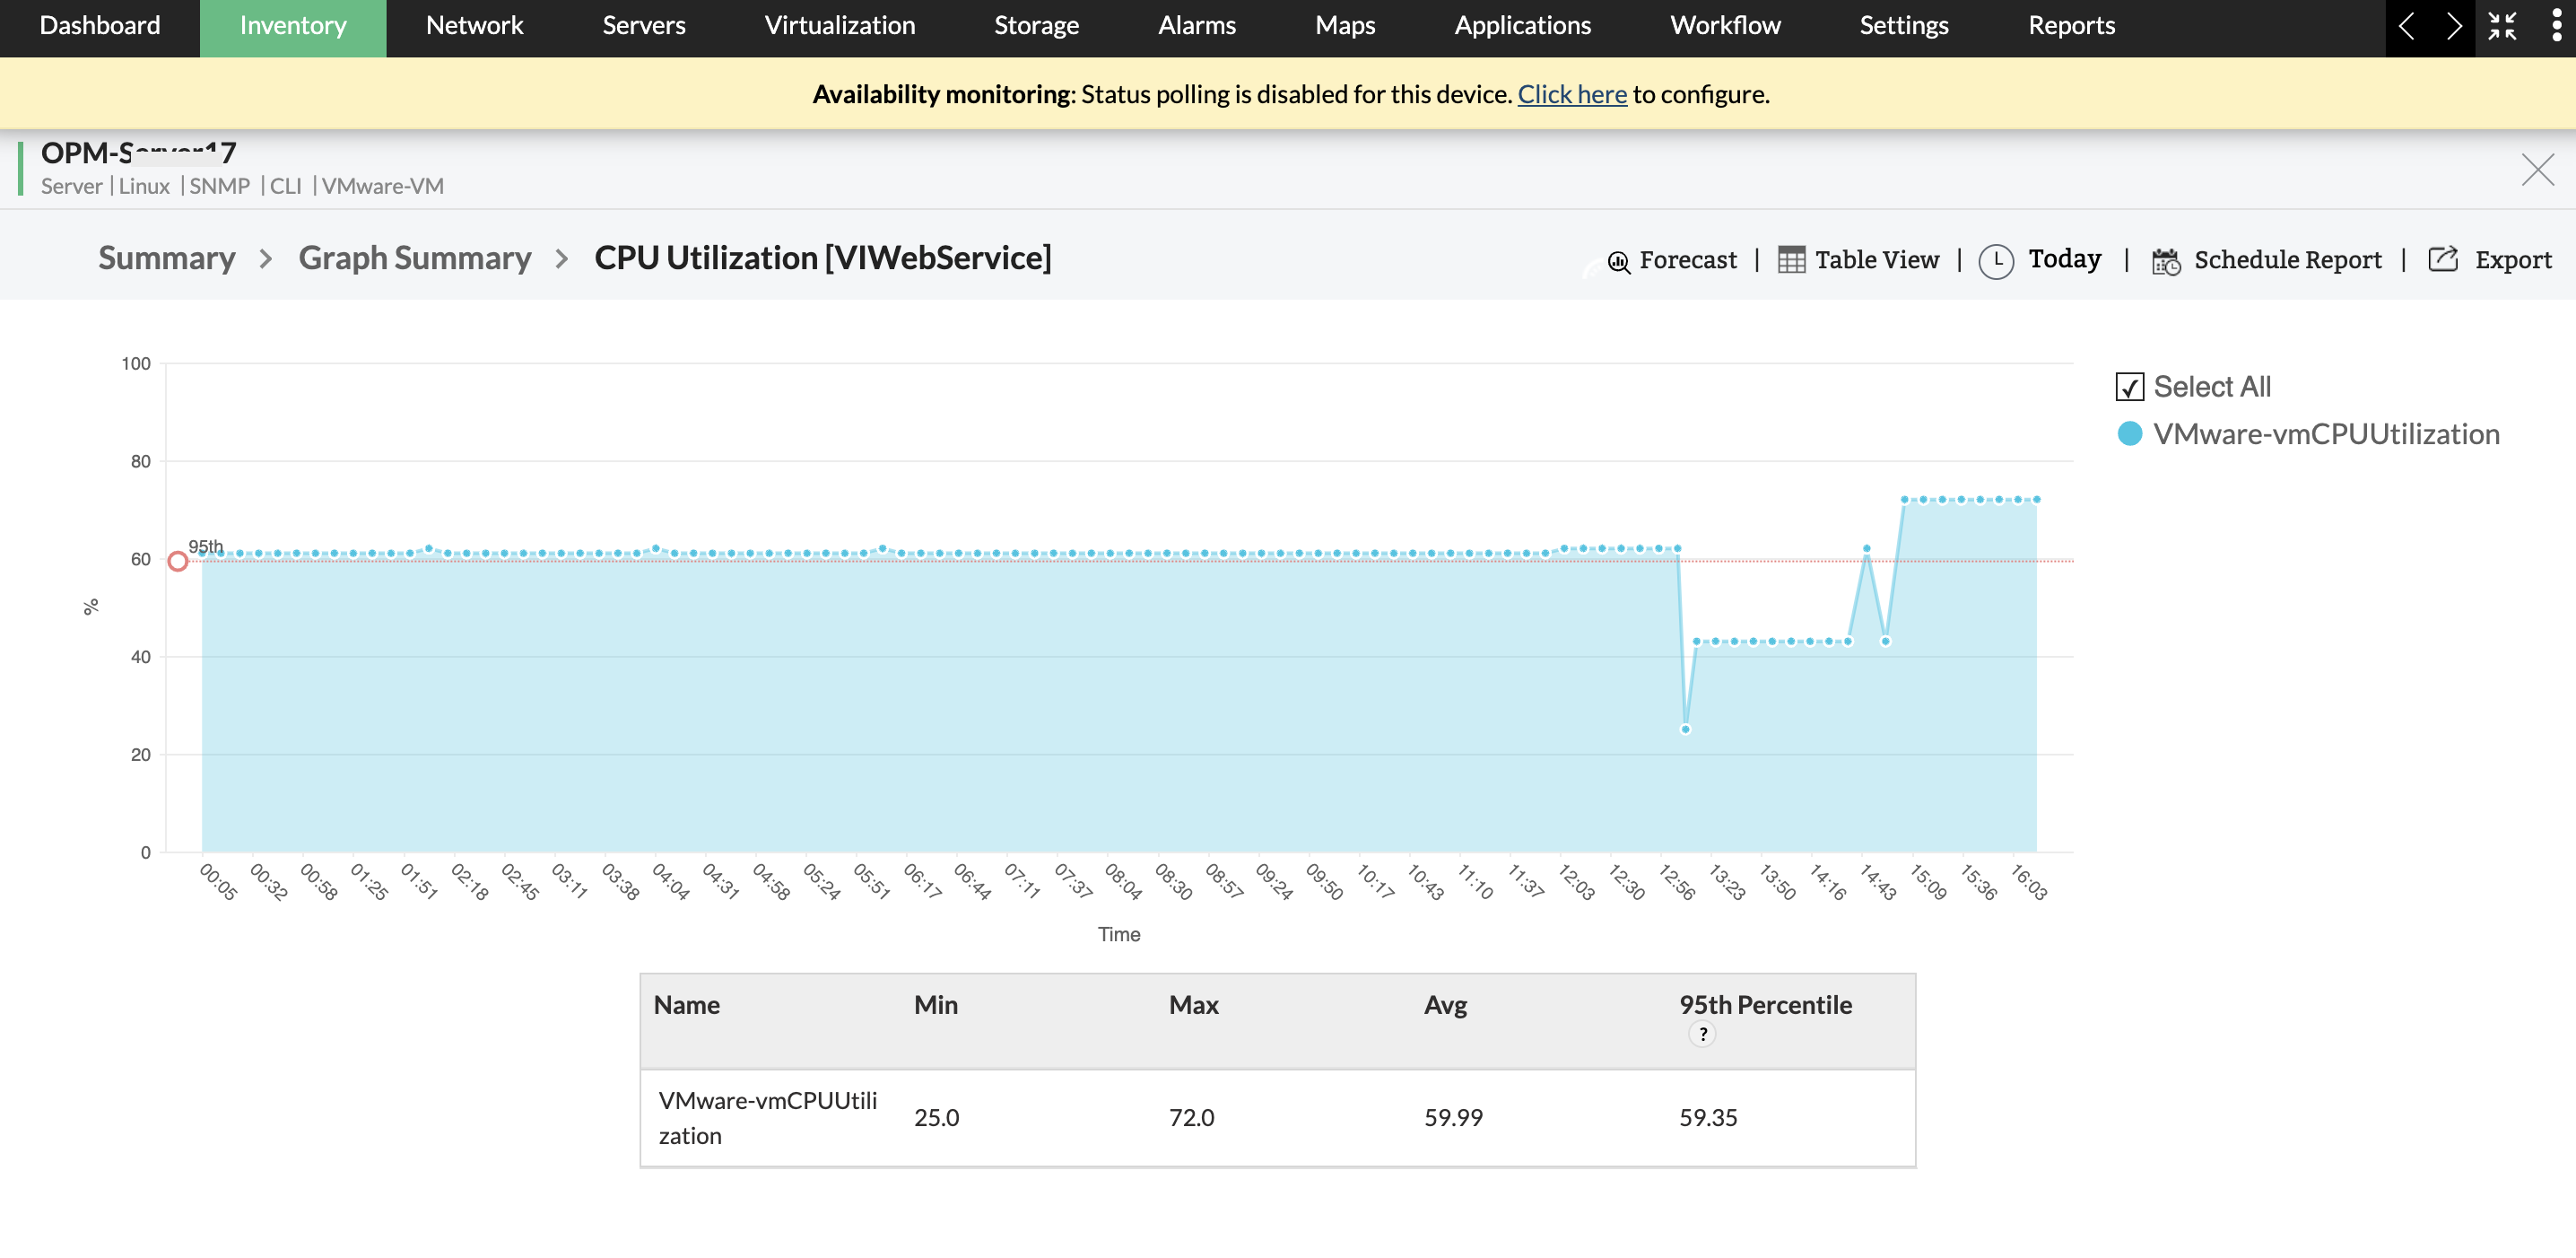
Task: Select the Table View icon
Action: [1790, 258]
